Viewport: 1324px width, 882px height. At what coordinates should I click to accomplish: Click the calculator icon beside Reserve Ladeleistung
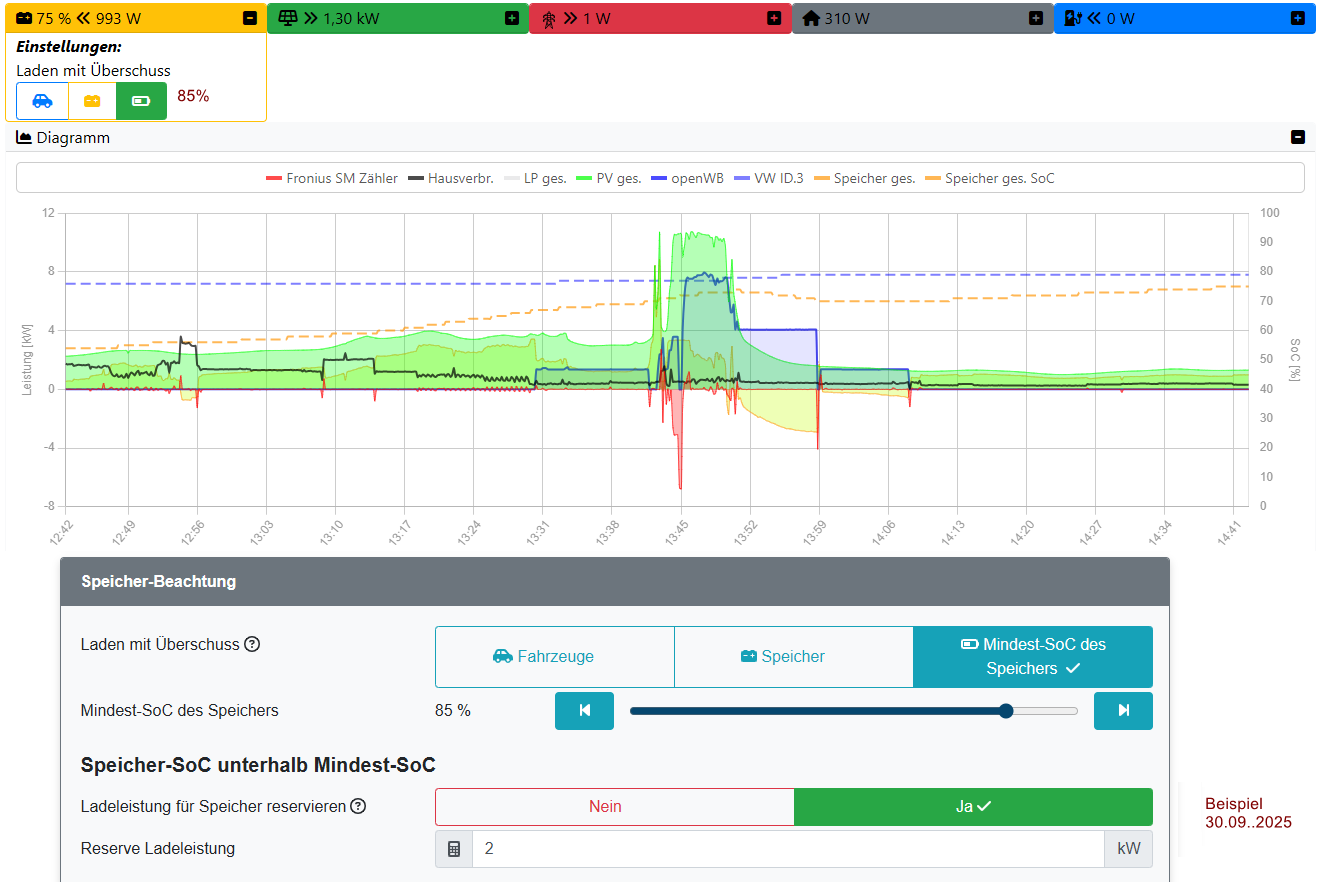(454, 849)
